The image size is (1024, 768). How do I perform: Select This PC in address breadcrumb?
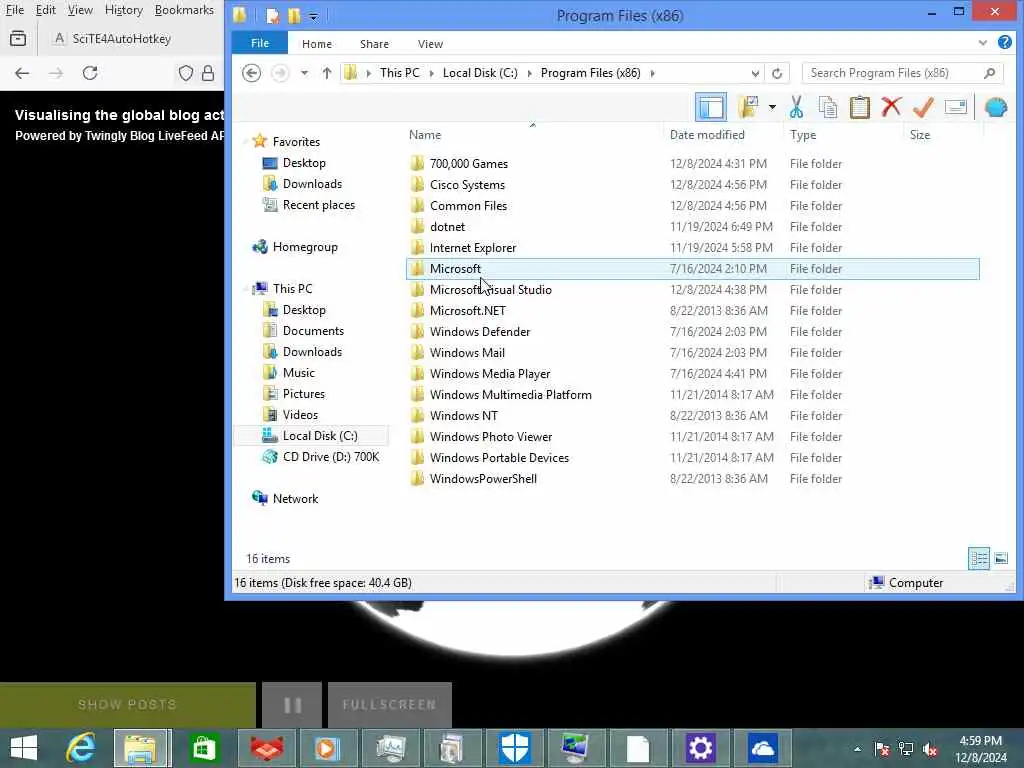(400, 73)
